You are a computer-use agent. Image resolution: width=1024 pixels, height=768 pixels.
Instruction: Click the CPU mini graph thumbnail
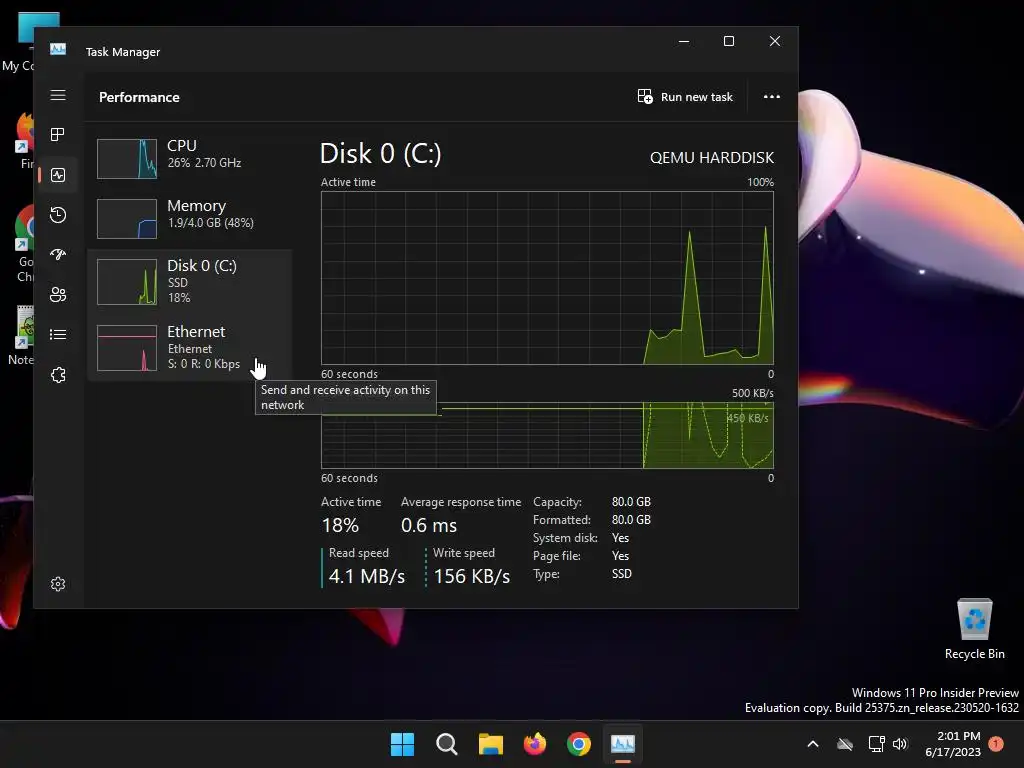(127, 159)
